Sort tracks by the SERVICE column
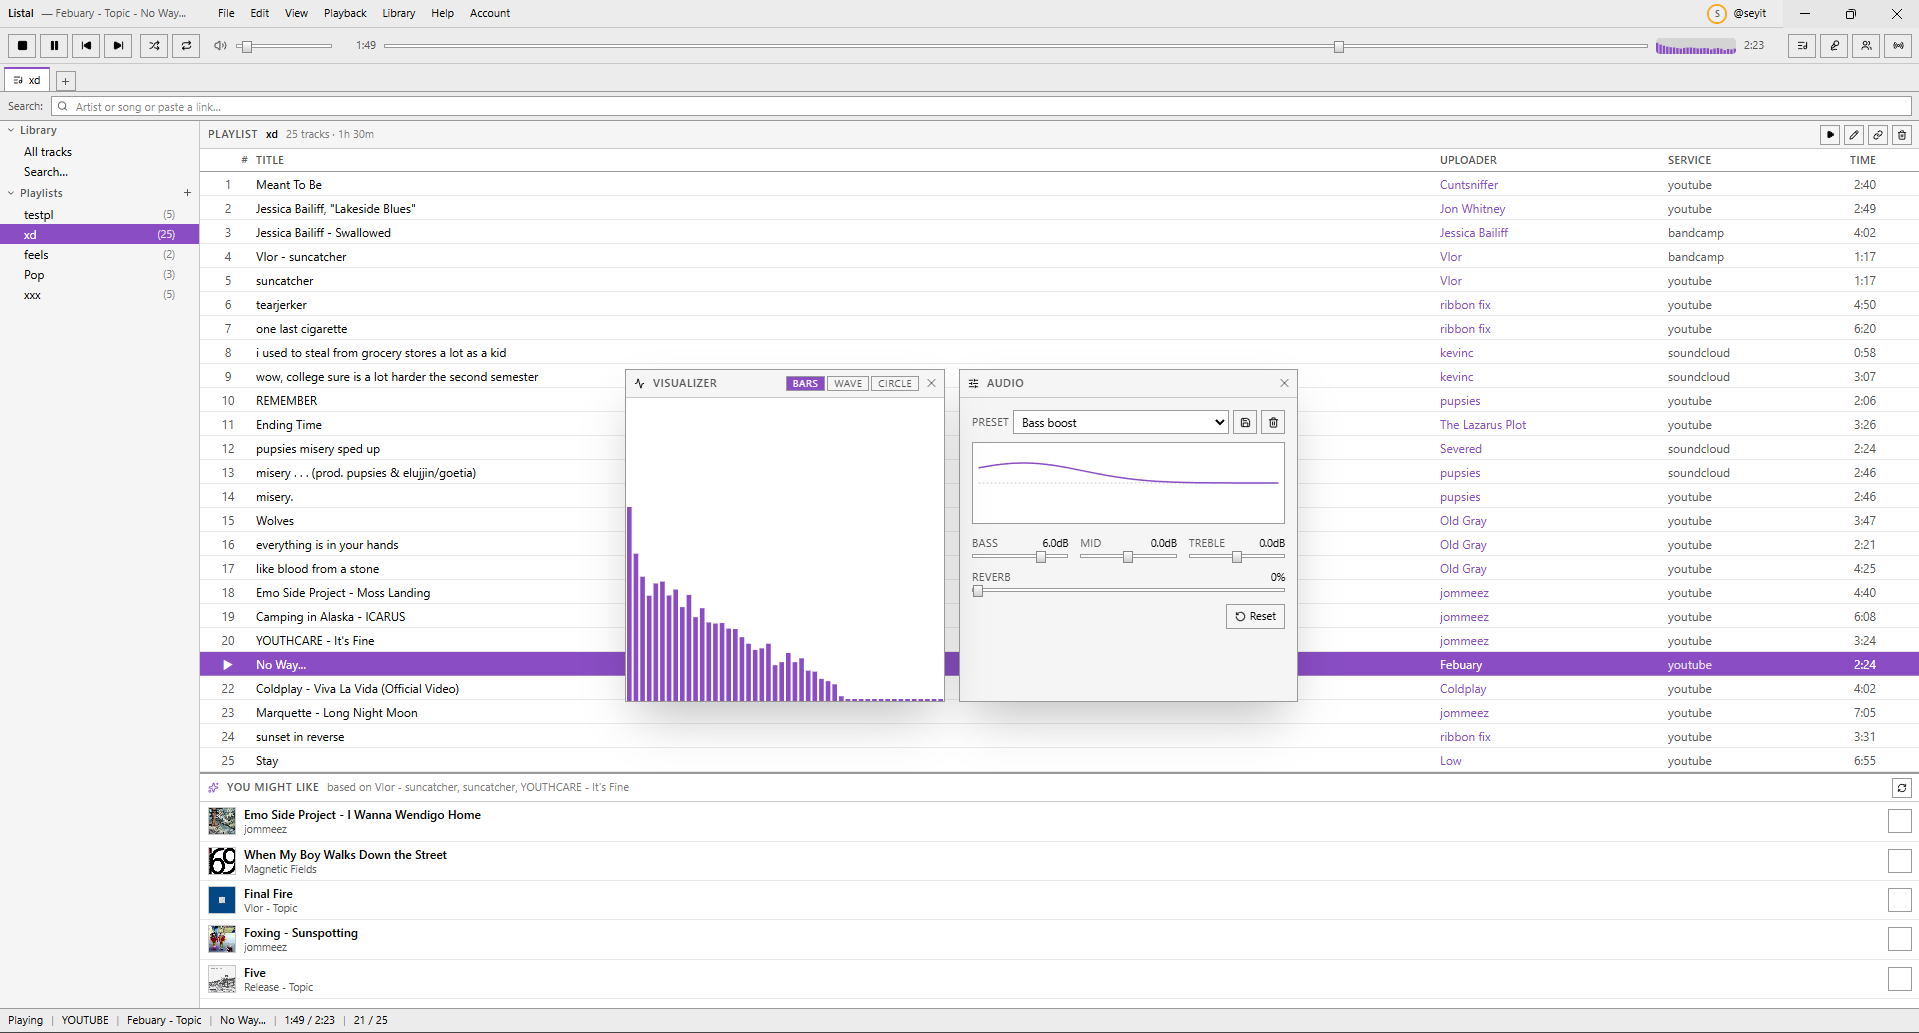 click(x=1689, y=160)
